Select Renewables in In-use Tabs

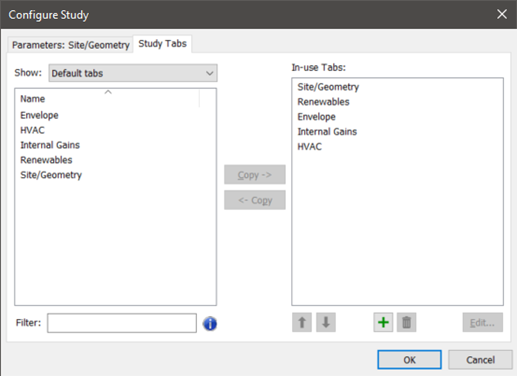(323, 102)
